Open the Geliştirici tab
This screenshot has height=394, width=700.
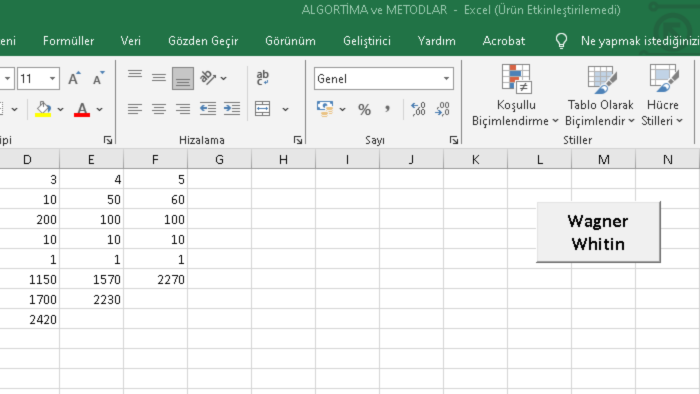click(x=367, y=41)
